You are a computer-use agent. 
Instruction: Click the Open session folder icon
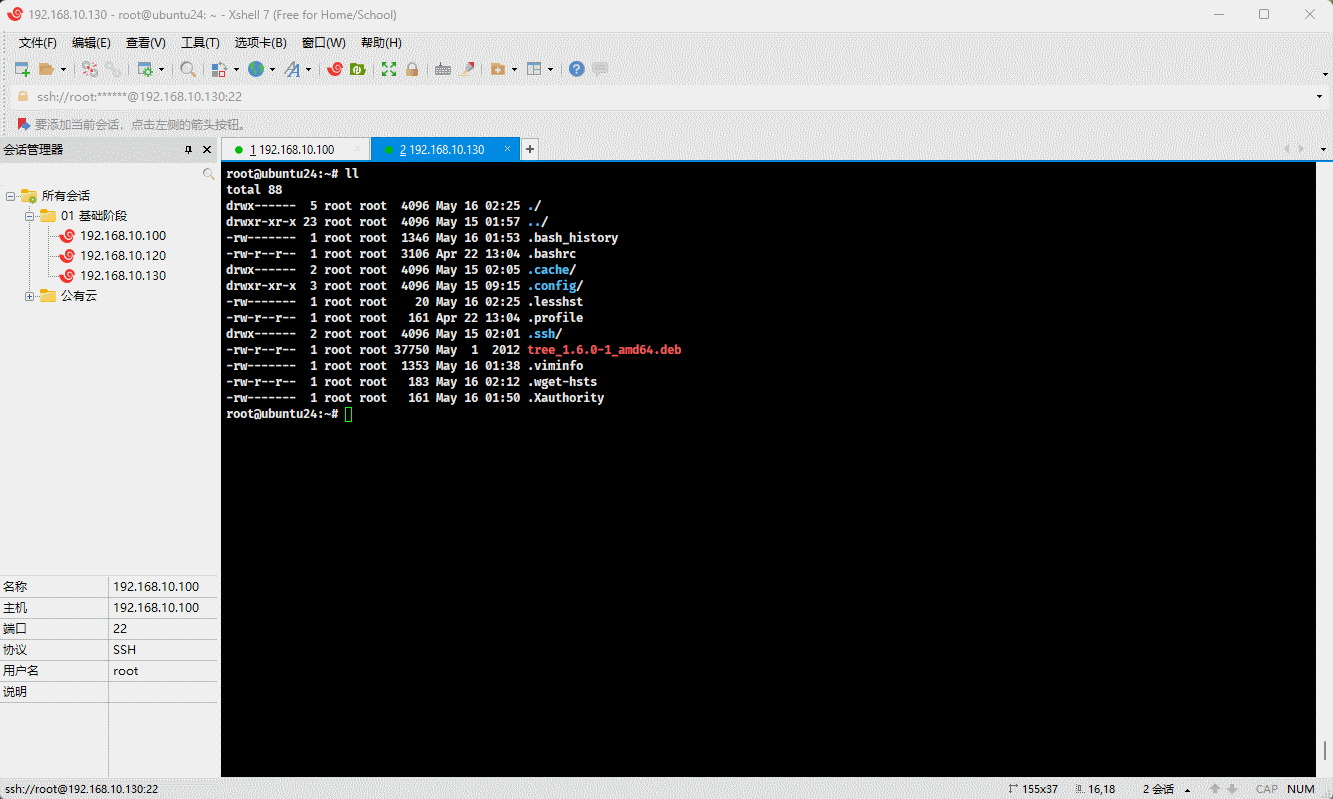tap(46, 69)
